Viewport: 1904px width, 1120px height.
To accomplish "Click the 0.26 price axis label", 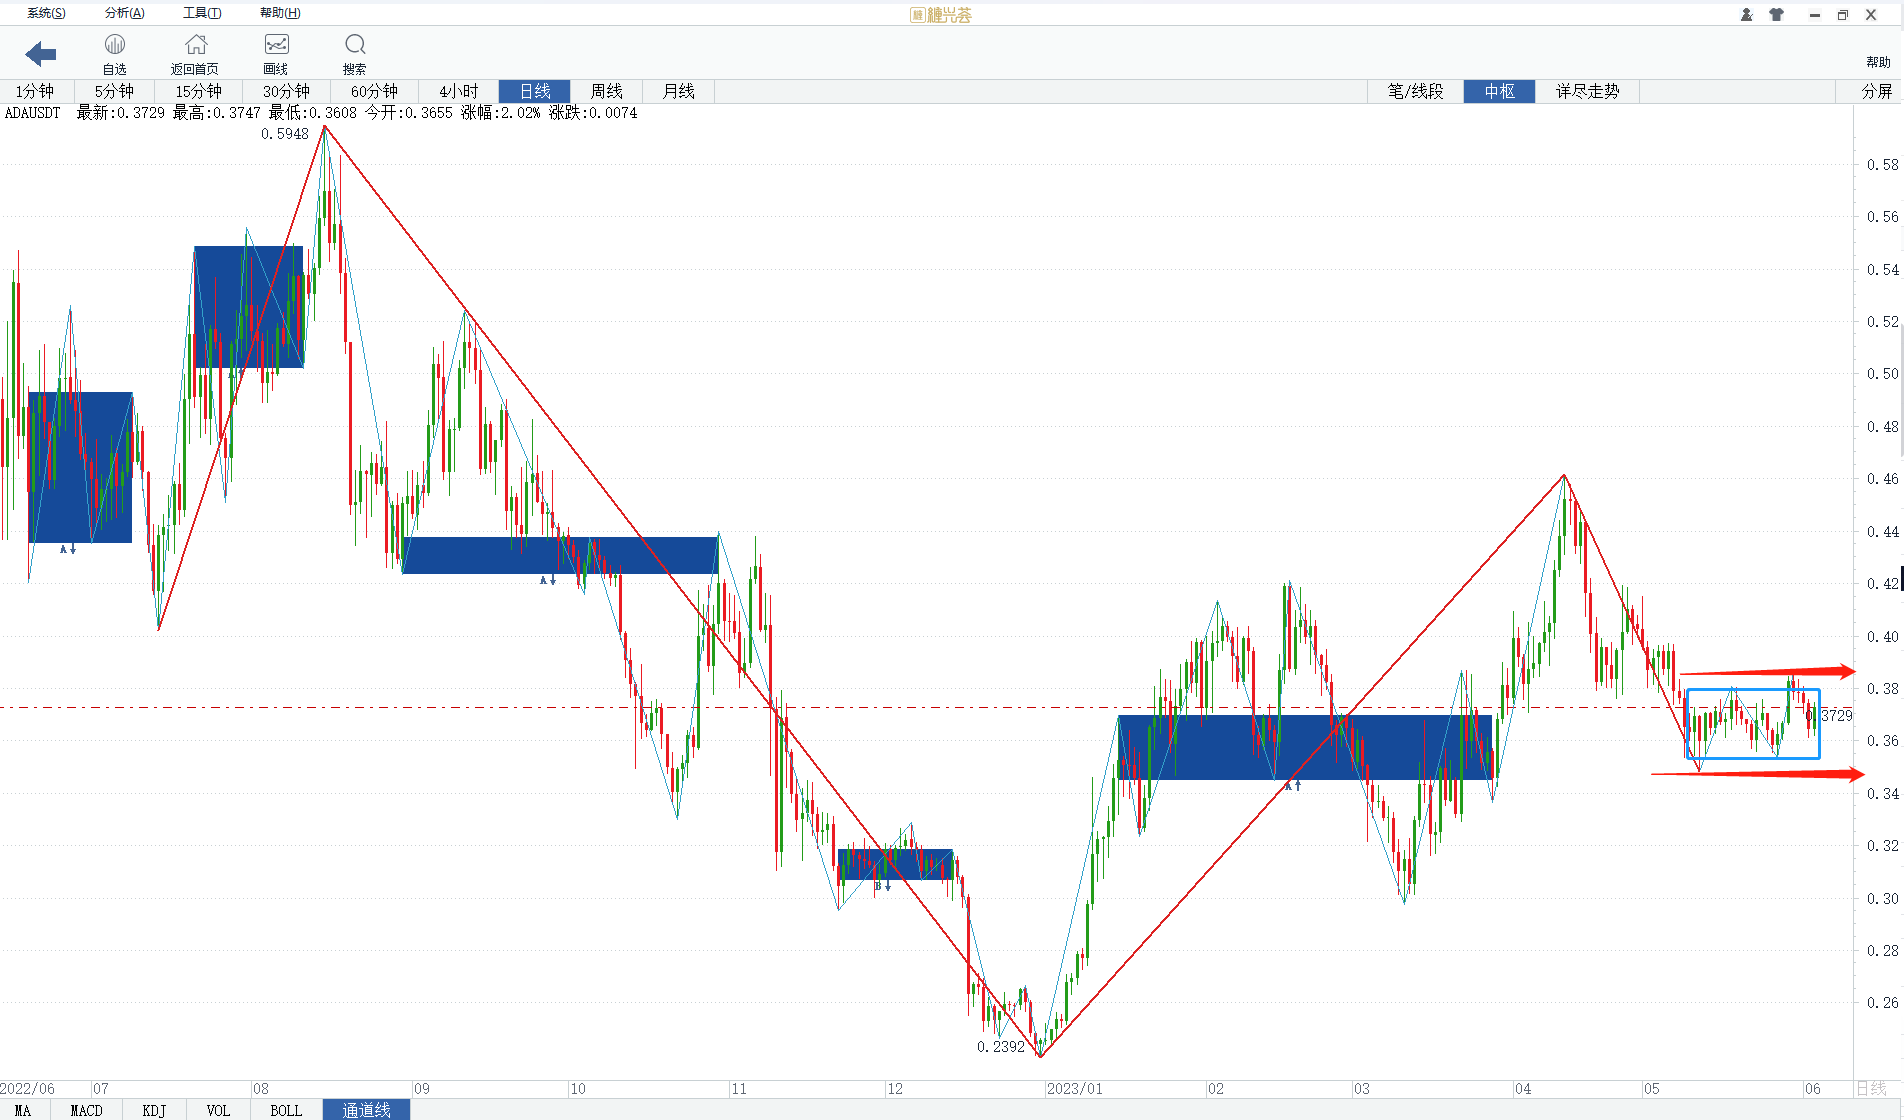I will tap(1882, 1003).
